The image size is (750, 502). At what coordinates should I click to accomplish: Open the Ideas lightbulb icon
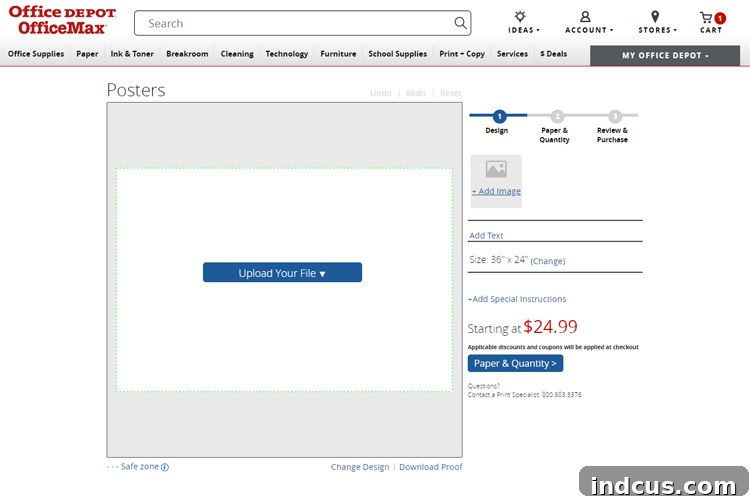tap(520, 17)
